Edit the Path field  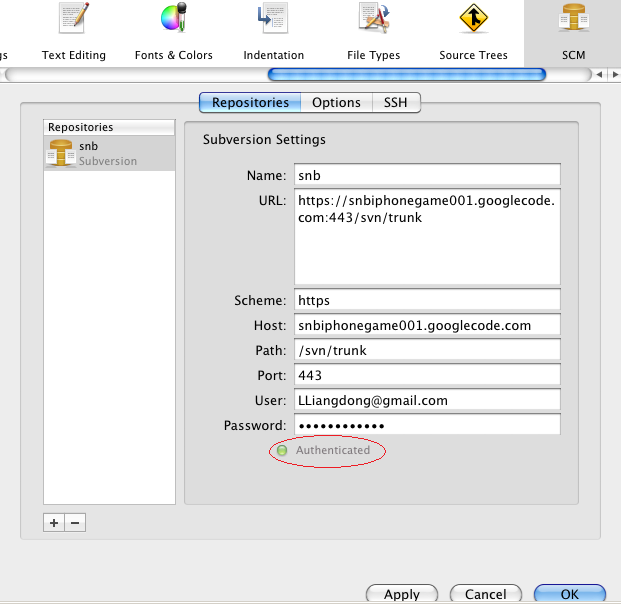(427, 349)
